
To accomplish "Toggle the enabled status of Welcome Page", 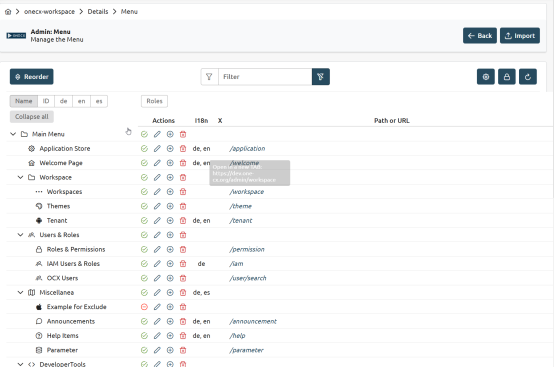I will (x=144, y=163).
